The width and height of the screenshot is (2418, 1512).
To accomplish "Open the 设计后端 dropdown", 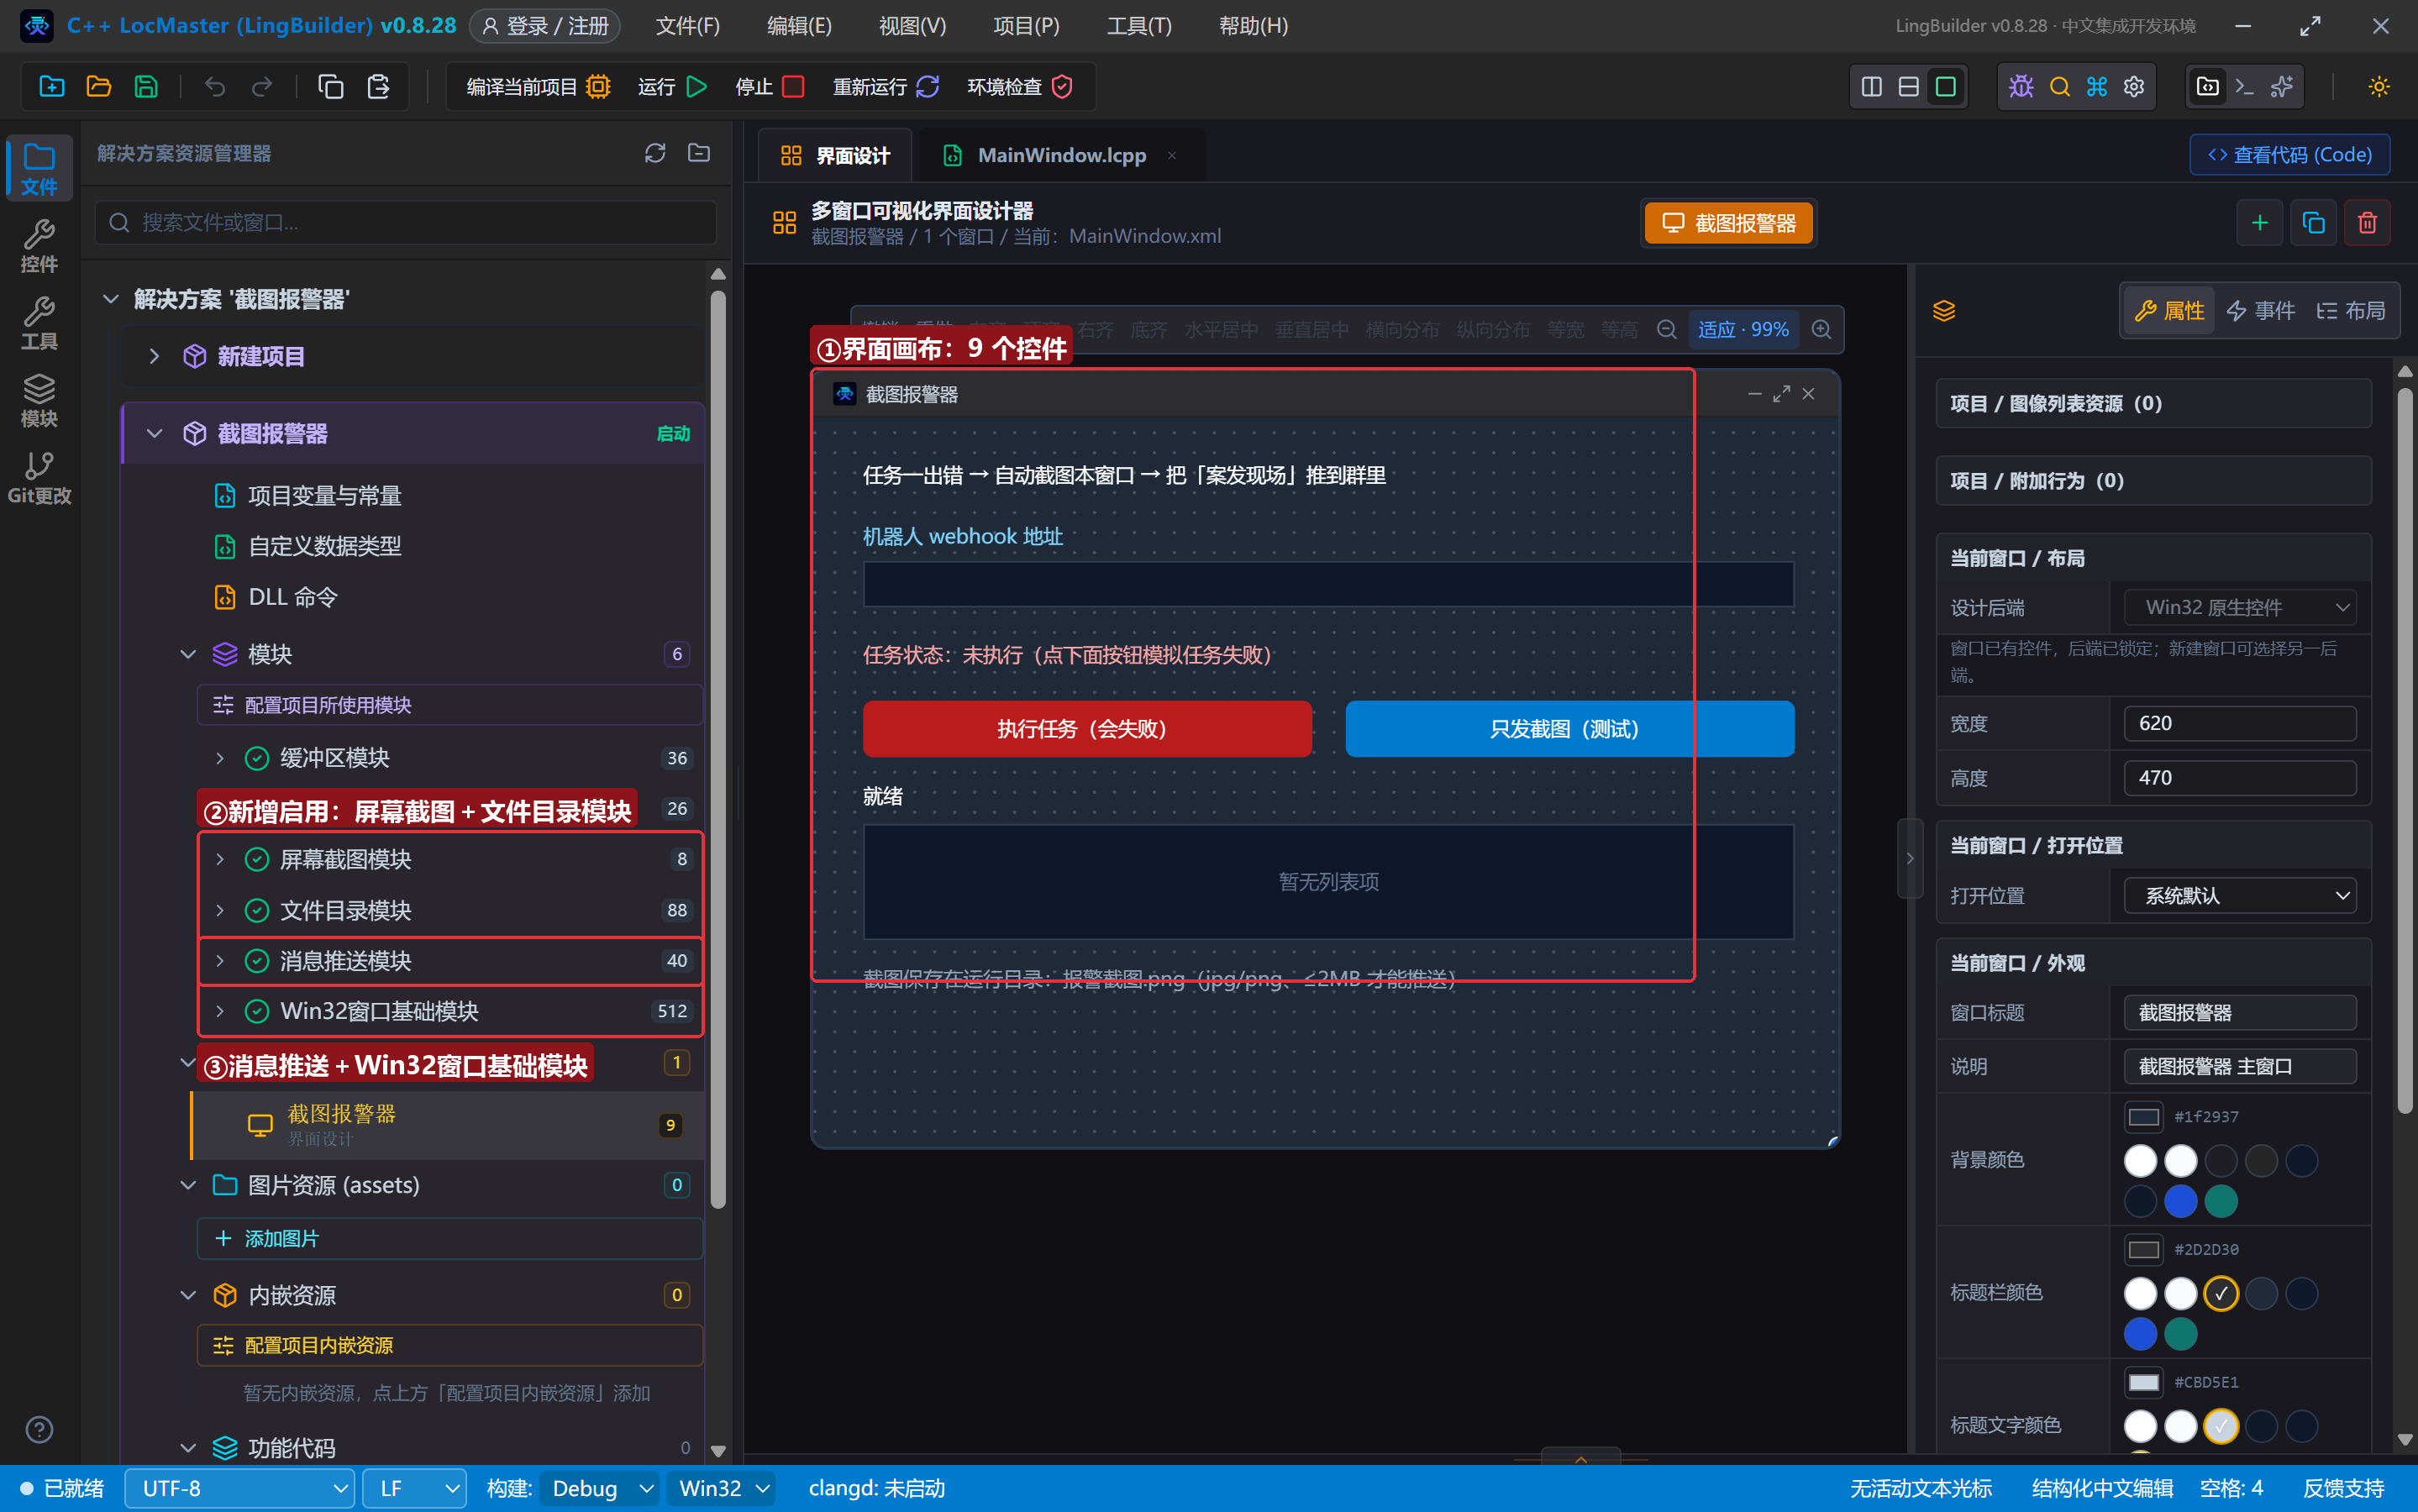I will 2240,607.
